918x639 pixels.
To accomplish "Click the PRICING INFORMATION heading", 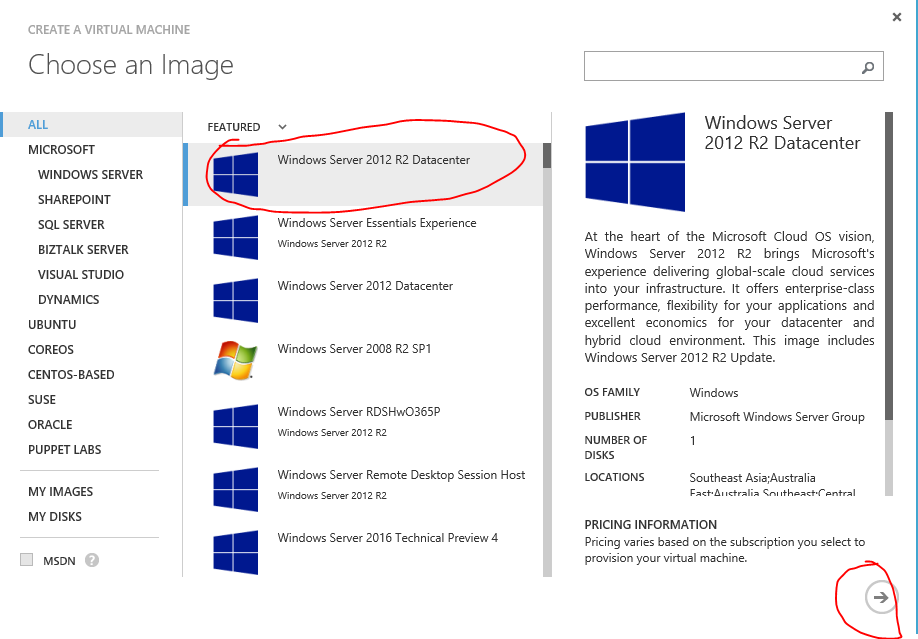I will coord(650,525).
